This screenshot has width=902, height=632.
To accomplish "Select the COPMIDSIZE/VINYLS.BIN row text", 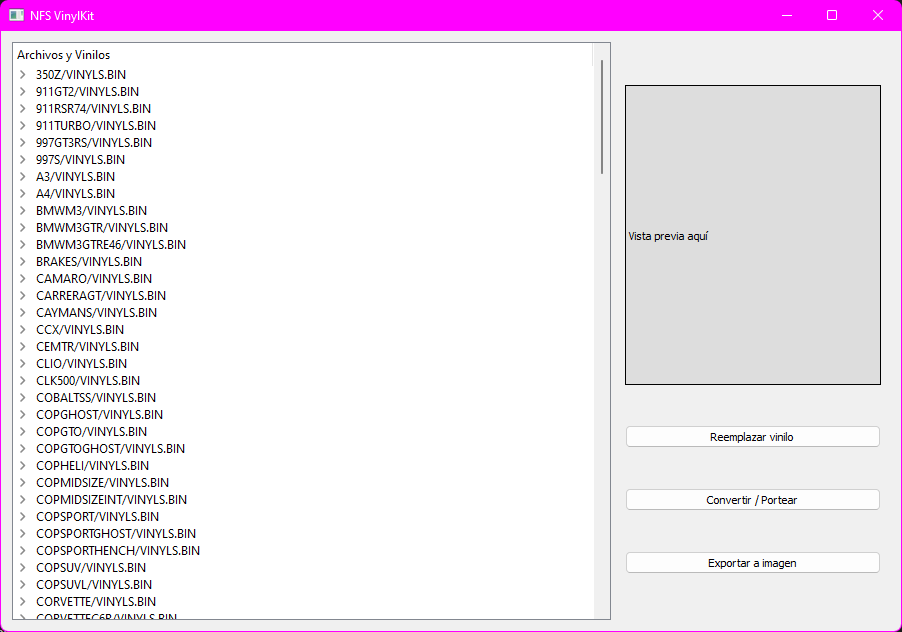I will coord(102,482).
